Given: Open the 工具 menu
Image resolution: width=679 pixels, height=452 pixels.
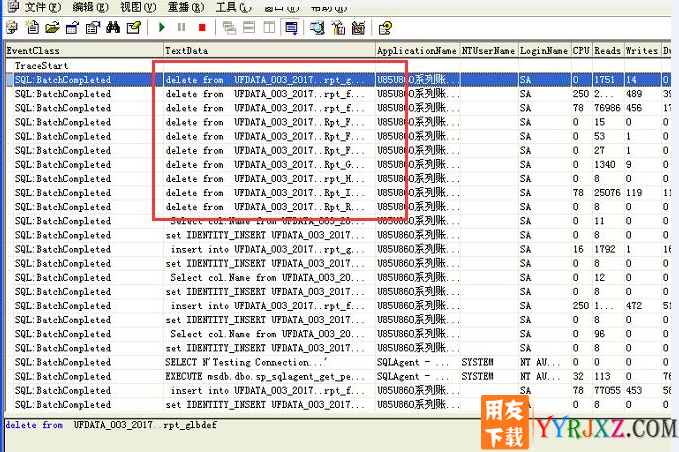Looking at the screenshot, I should [x=233, y=7].
